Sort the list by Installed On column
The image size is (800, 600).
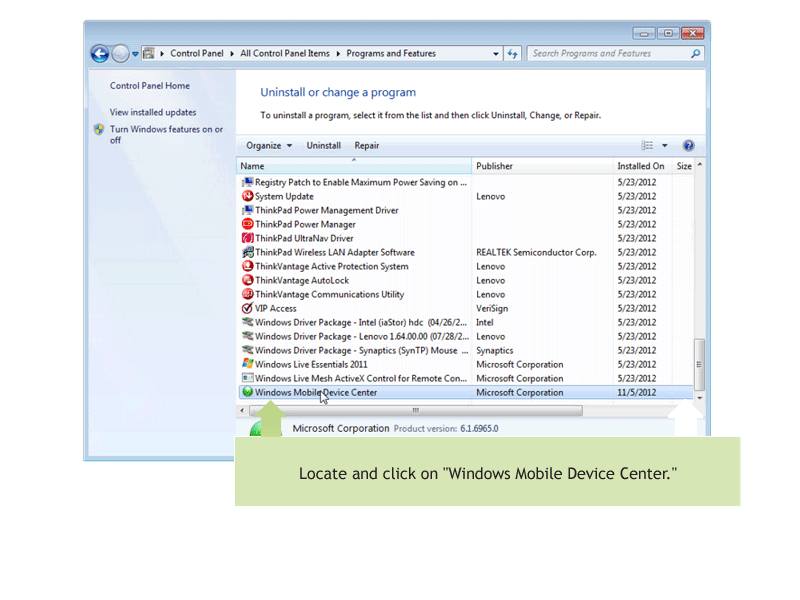pyautogui.click(x=642, y=166)
